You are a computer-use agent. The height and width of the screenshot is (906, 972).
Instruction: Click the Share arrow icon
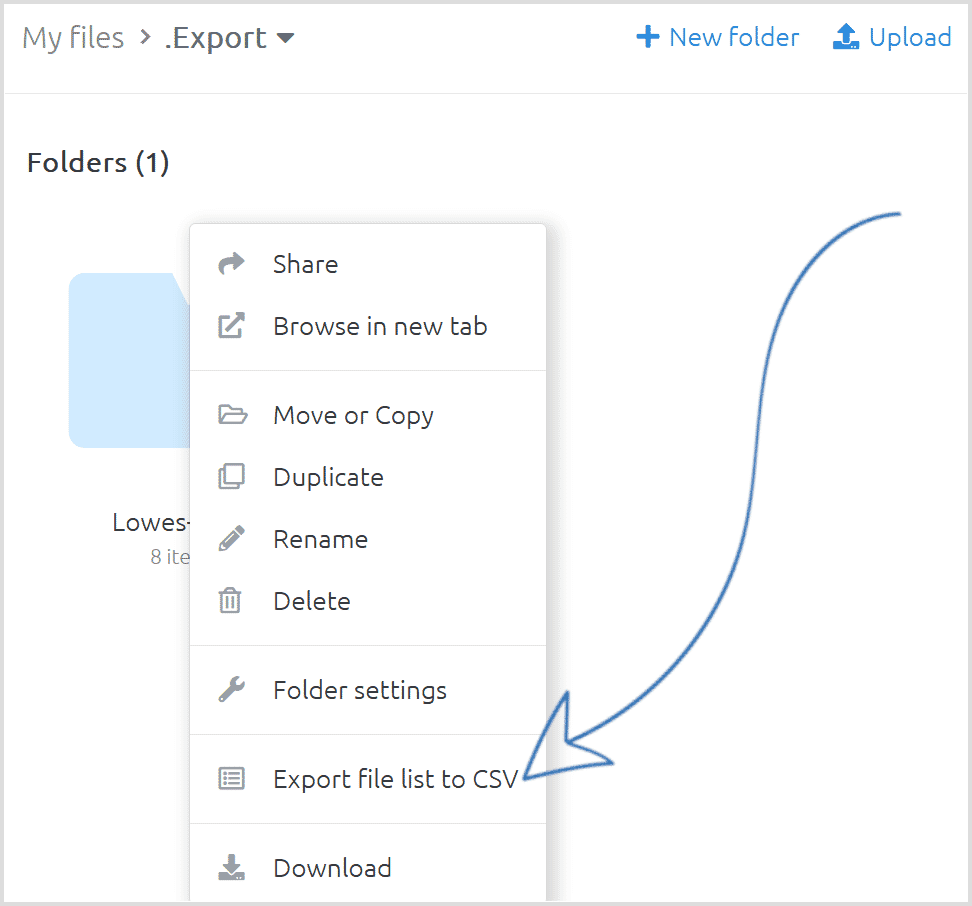(x=231, y=264)
